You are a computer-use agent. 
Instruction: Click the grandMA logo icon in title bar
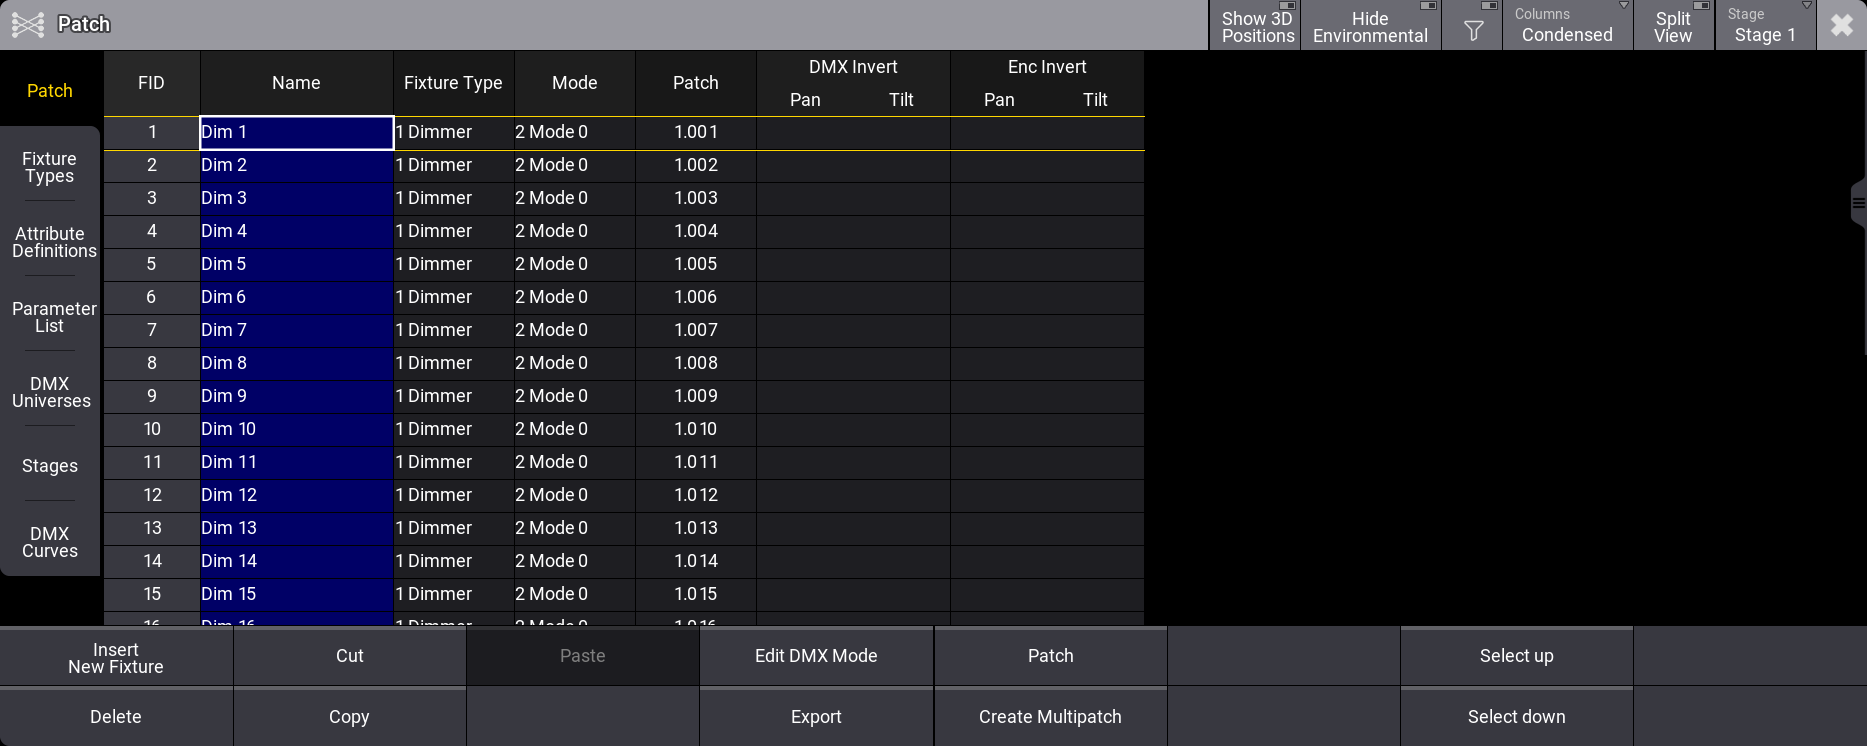click(x=28, y=24)
